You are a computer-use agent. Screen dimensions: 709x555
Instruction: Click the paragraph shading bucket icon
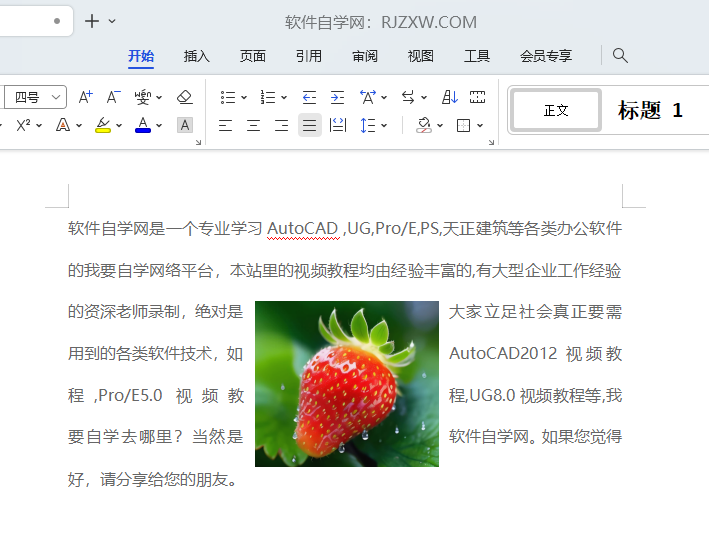(424, 125)
